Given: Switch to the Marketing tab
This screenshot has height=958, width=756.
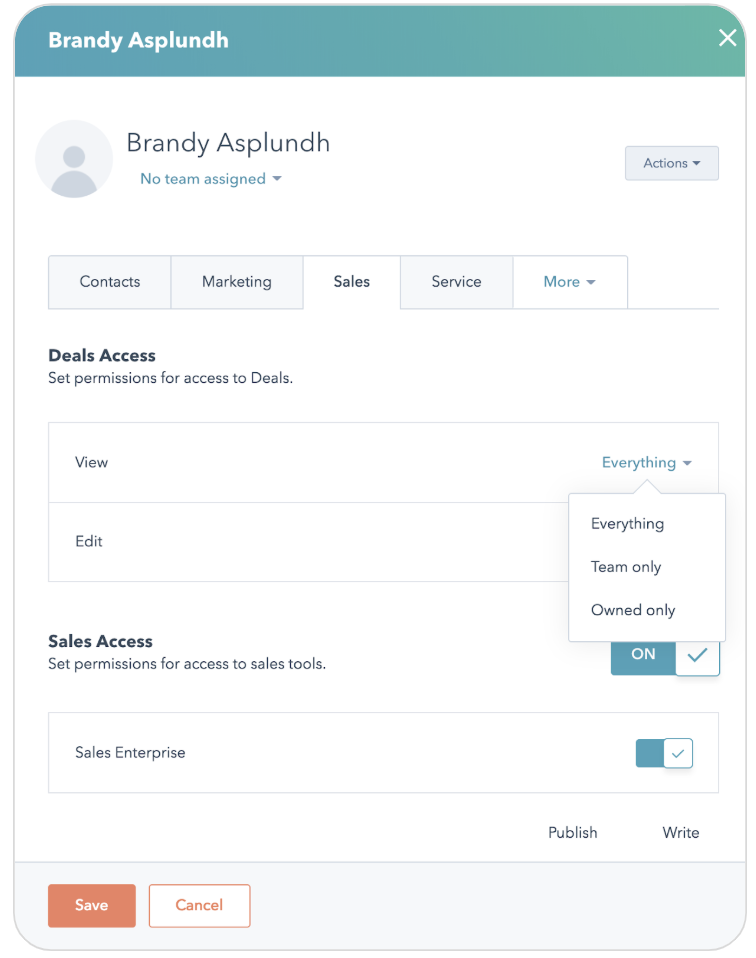Looking at the screenshot, I should (237, 282).
